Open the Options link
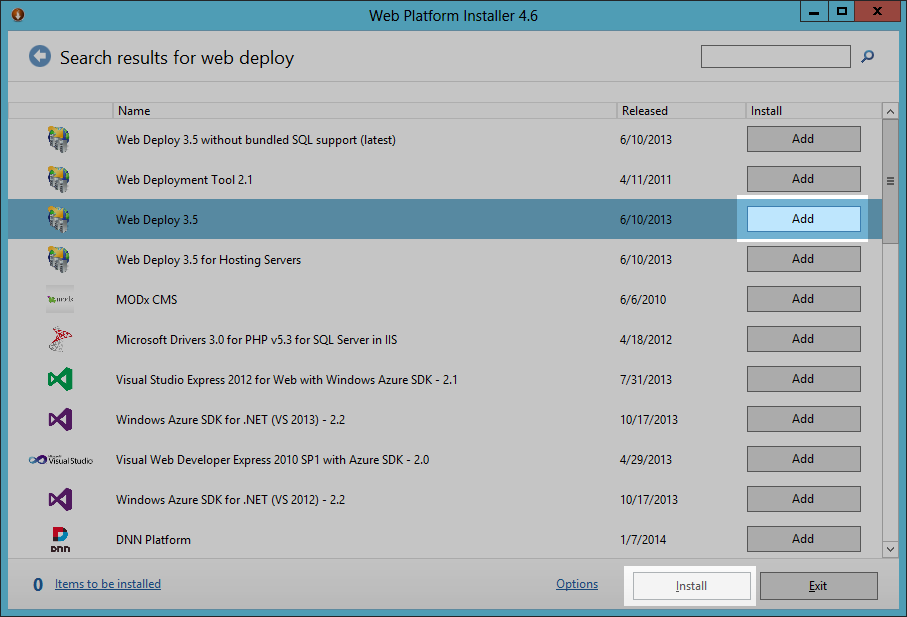This screenshot has height=617, width=907. [x=577, y=584]
